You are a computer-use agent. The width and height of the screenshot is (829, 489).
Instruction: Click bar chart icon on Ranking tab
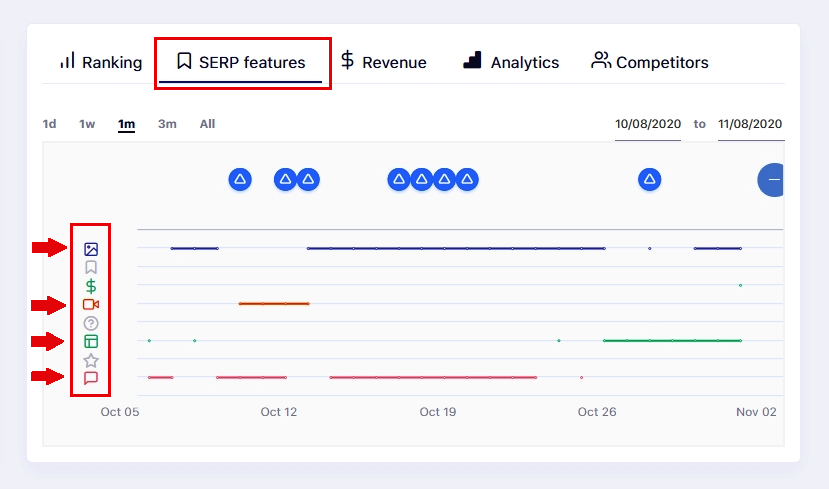[x=67, y=60]
